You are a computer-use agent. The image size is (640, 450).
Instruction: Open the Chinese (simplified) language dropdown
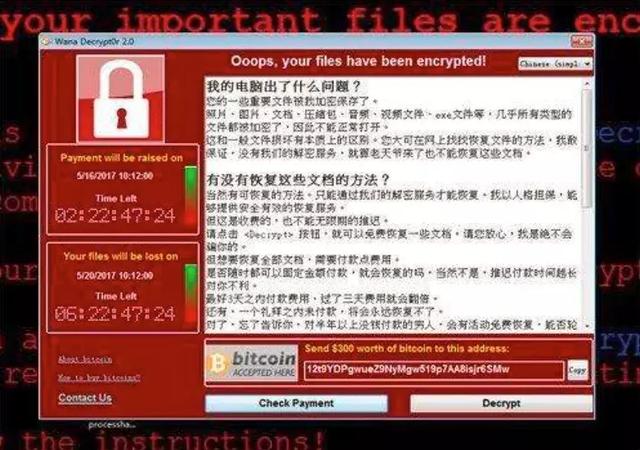click(x=555, y=64)
